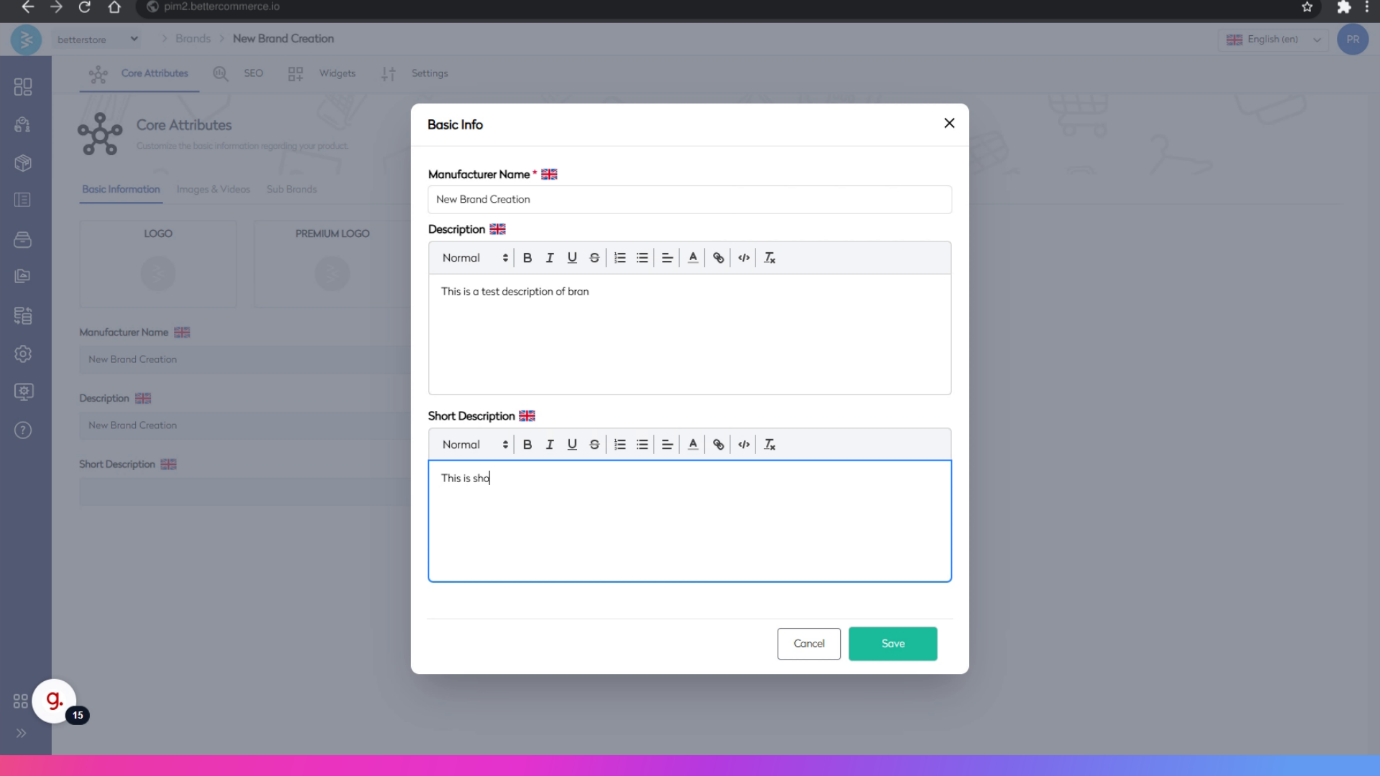
Task: Toggle underline in the Description toolbar
Action: tap(572, 258)
